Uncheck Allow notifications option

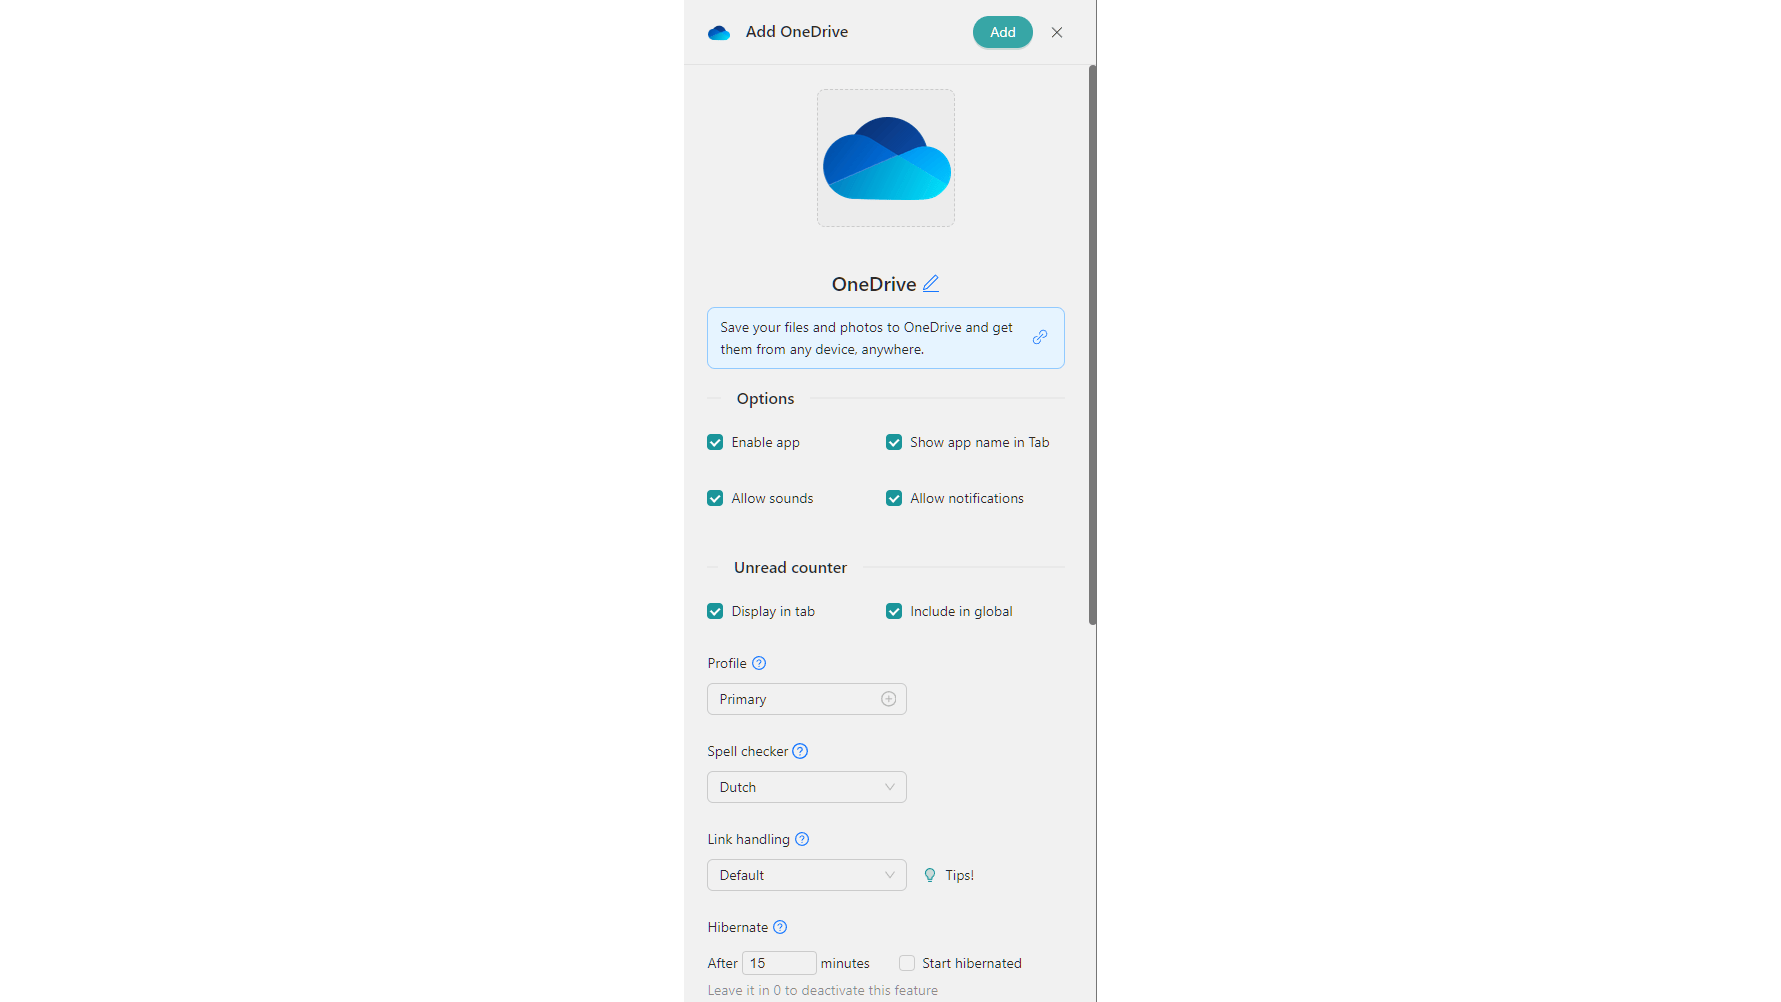894,498
